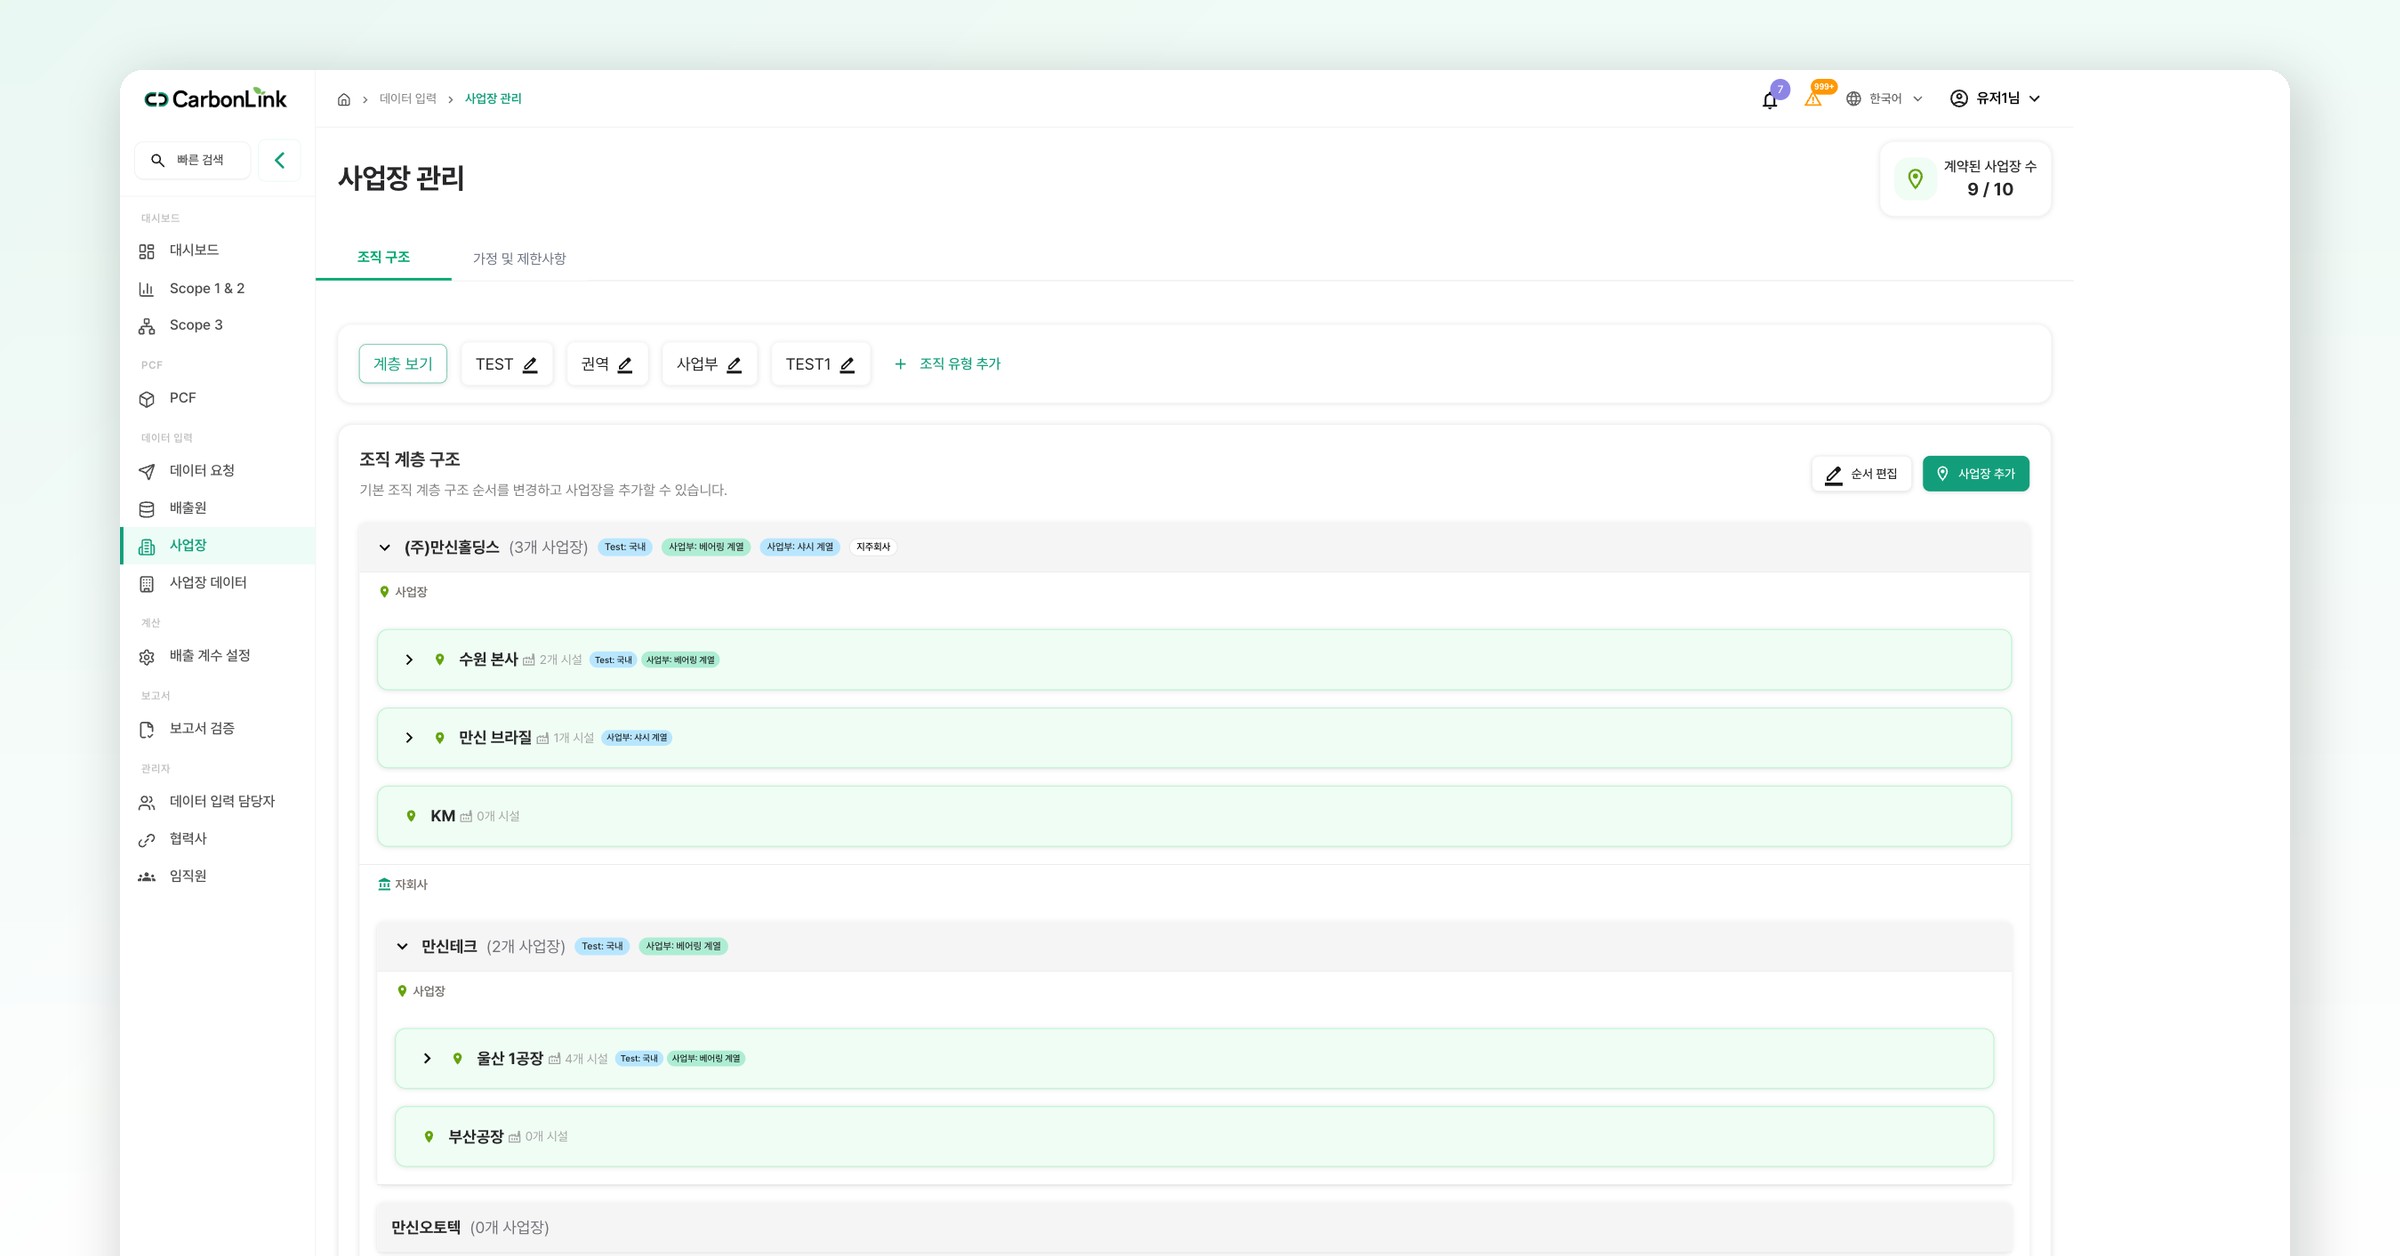Edit the 권역 organization type pencil
This screenshot has width=2400, height=1256.
[625, 365]
